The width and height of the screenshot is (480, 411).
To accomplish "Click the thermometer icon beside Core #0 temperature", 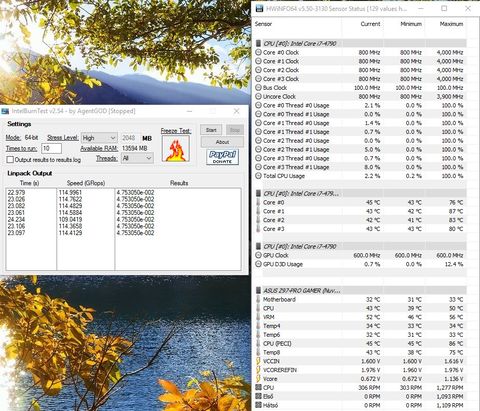I will click(x=258, y=202).
